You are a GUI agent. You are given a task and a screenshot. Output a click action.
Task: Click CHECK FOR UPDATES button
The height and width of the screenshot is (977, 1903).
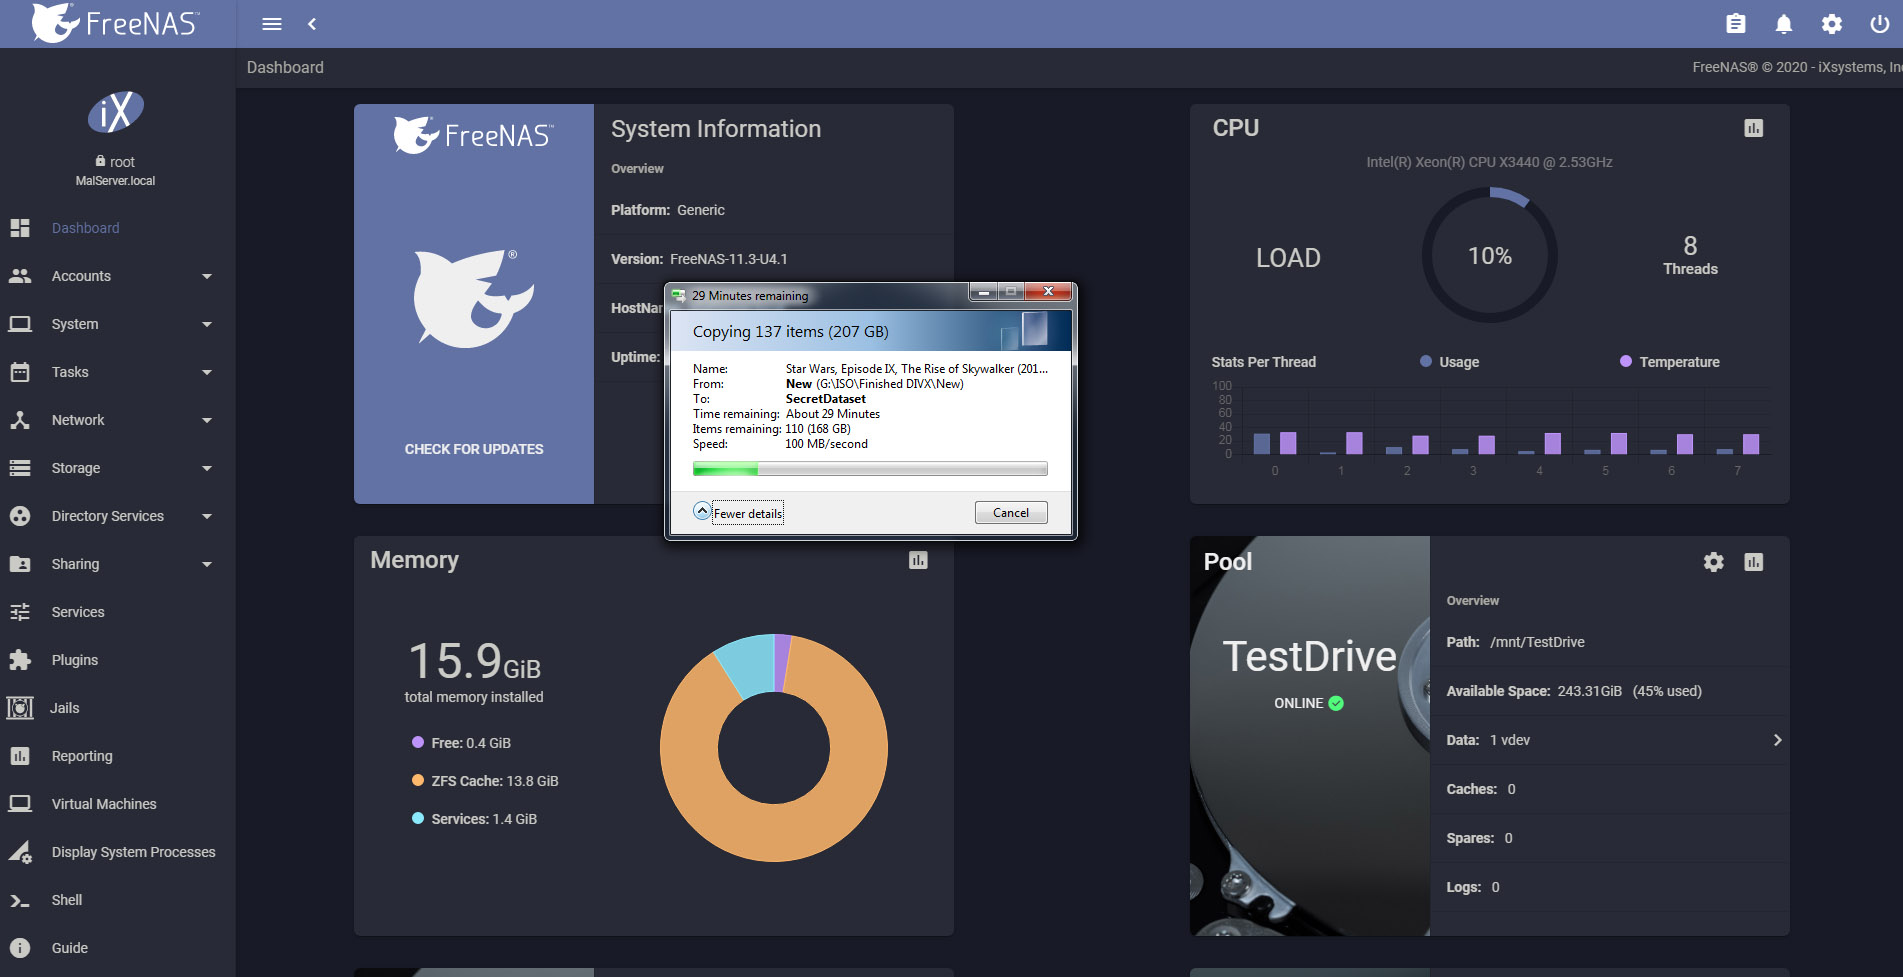pyautogui.click(x=474, y=449)
